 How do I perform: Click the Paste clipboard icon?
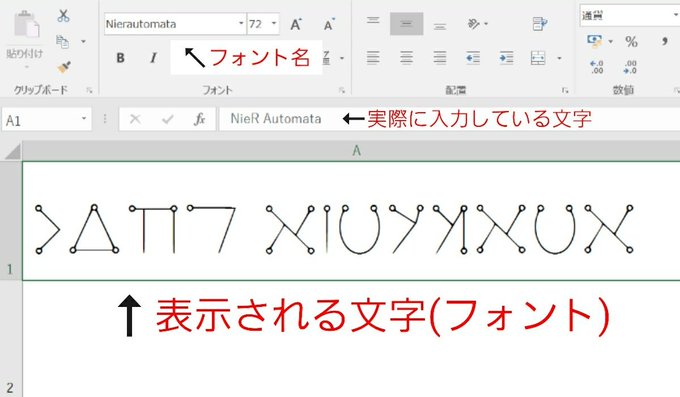tap(26, 24)
